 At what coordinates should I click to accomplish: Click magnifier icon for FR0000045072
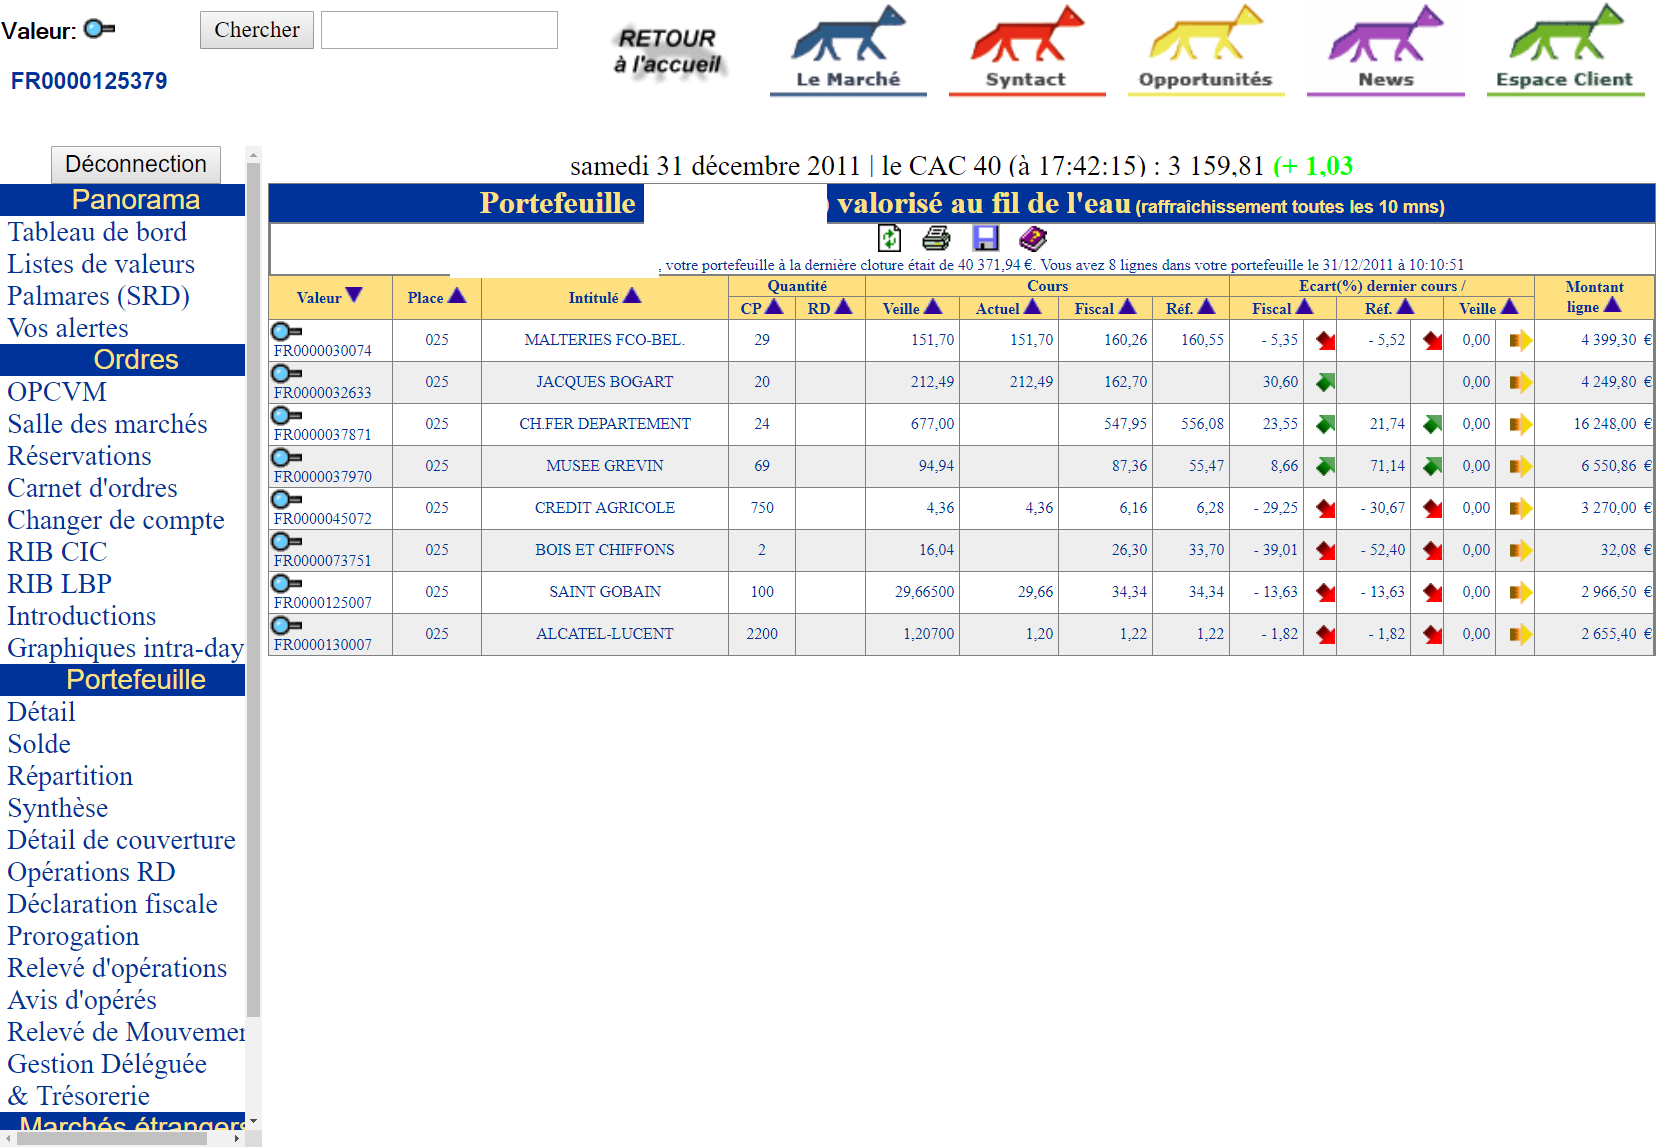[x=287, y=499]
